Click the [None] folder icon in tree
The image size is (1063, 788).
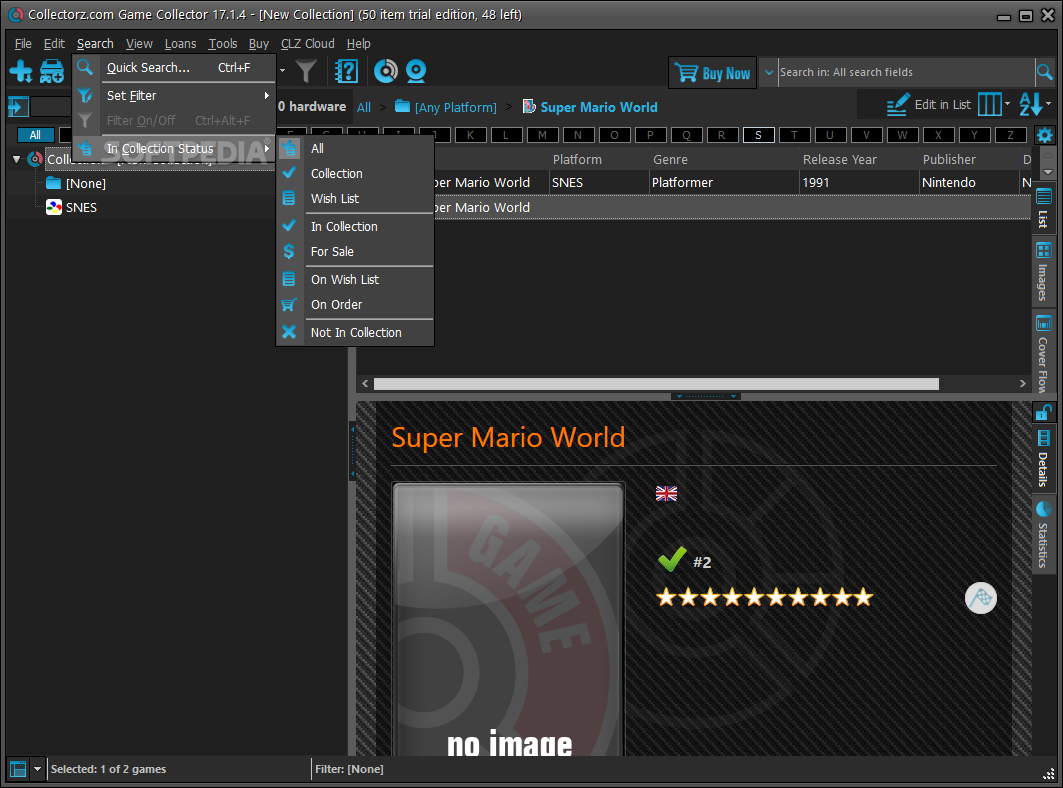tap(54, 183)
